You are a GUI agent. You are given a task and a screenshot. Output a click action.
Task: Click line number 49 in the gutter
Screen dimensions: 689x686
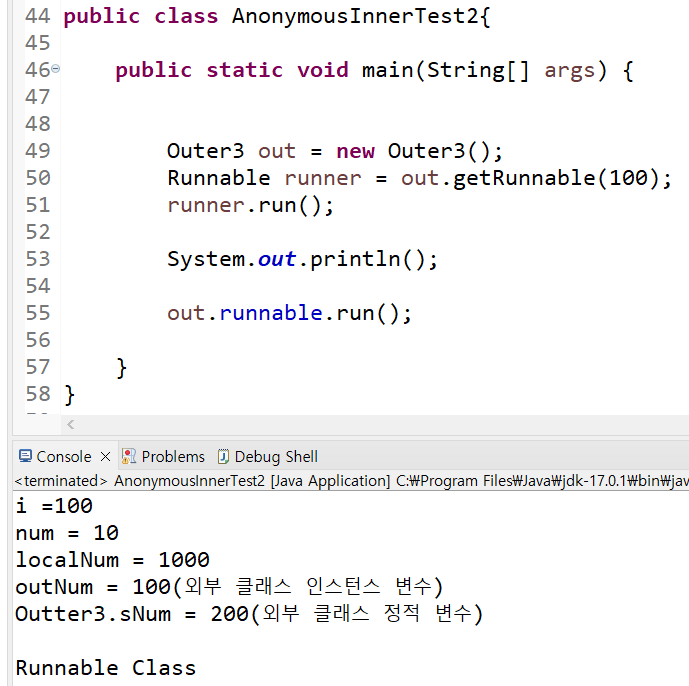pos(38,151)
